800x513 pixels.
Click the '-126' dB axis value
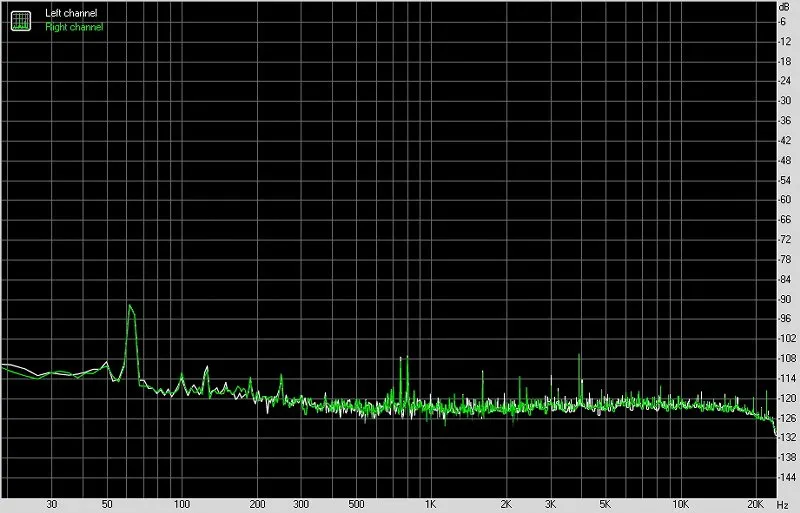pyautogui.click(x=787, y=419)
